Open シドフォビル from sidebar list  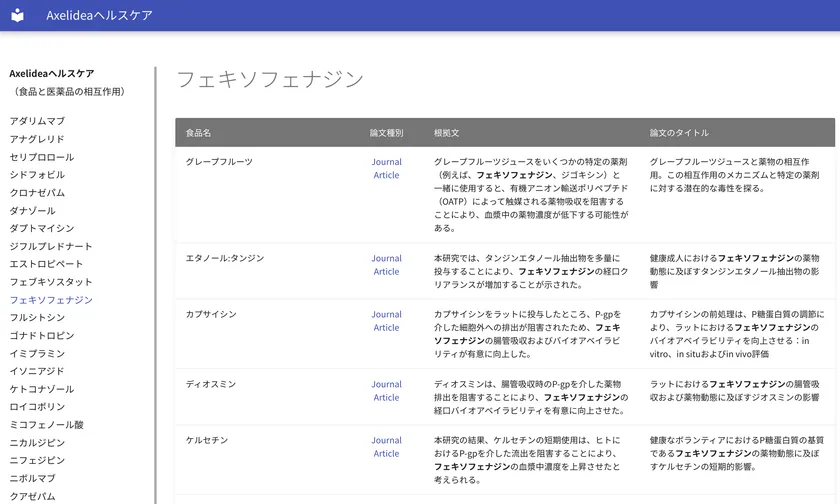(x=37, y=175)
